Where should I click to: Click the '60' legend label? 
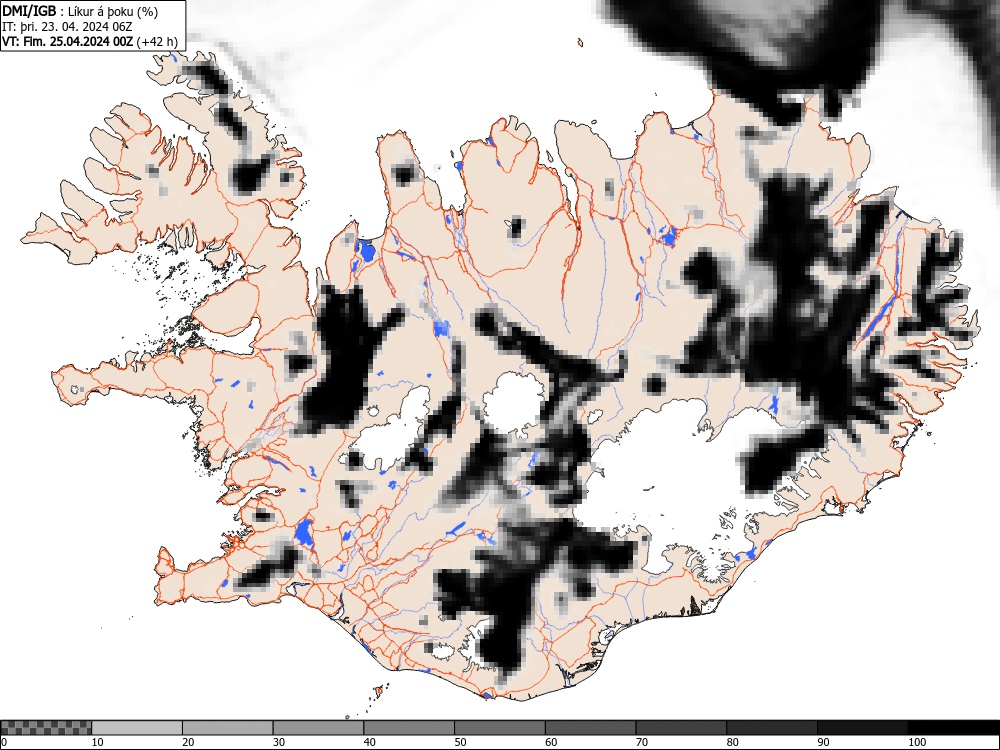click(550, 742)
